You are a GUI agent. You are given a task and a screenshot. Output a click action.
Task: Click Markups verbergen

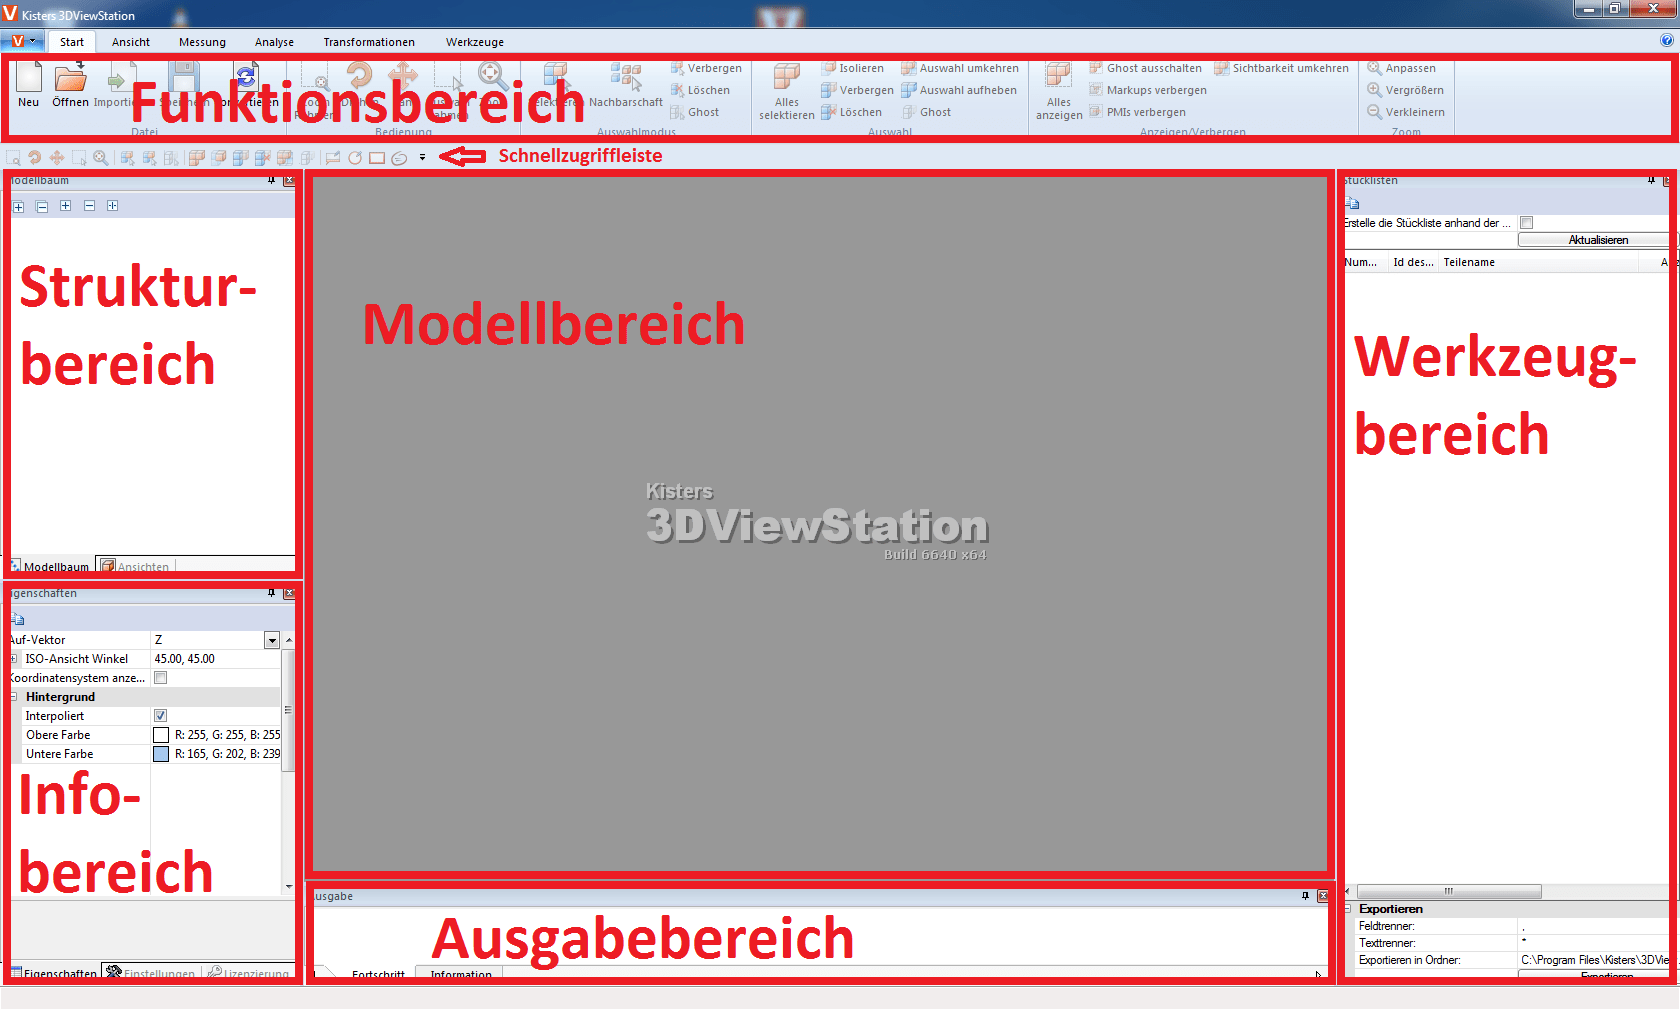tap(1147, 90)
